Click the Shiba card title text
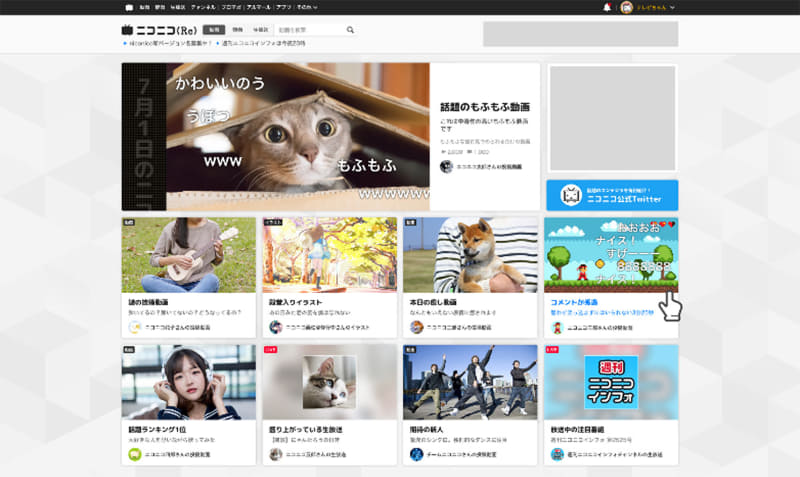 (x=433, y=302)
